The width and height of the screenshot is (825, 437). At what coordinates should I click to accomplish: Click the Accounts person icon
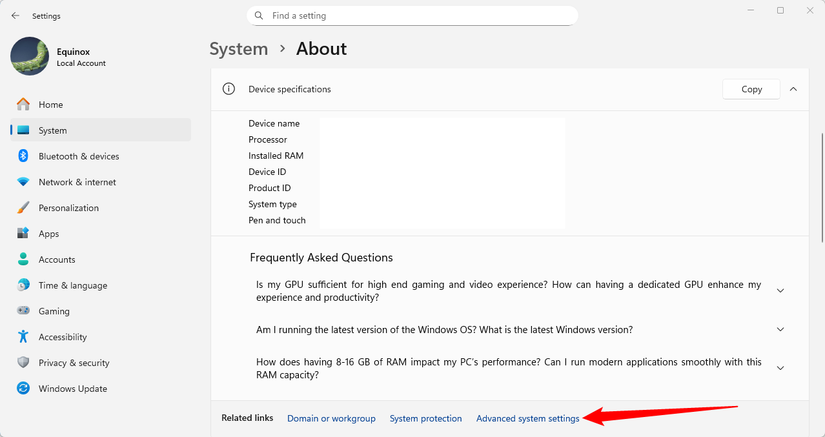pos(23,259)
